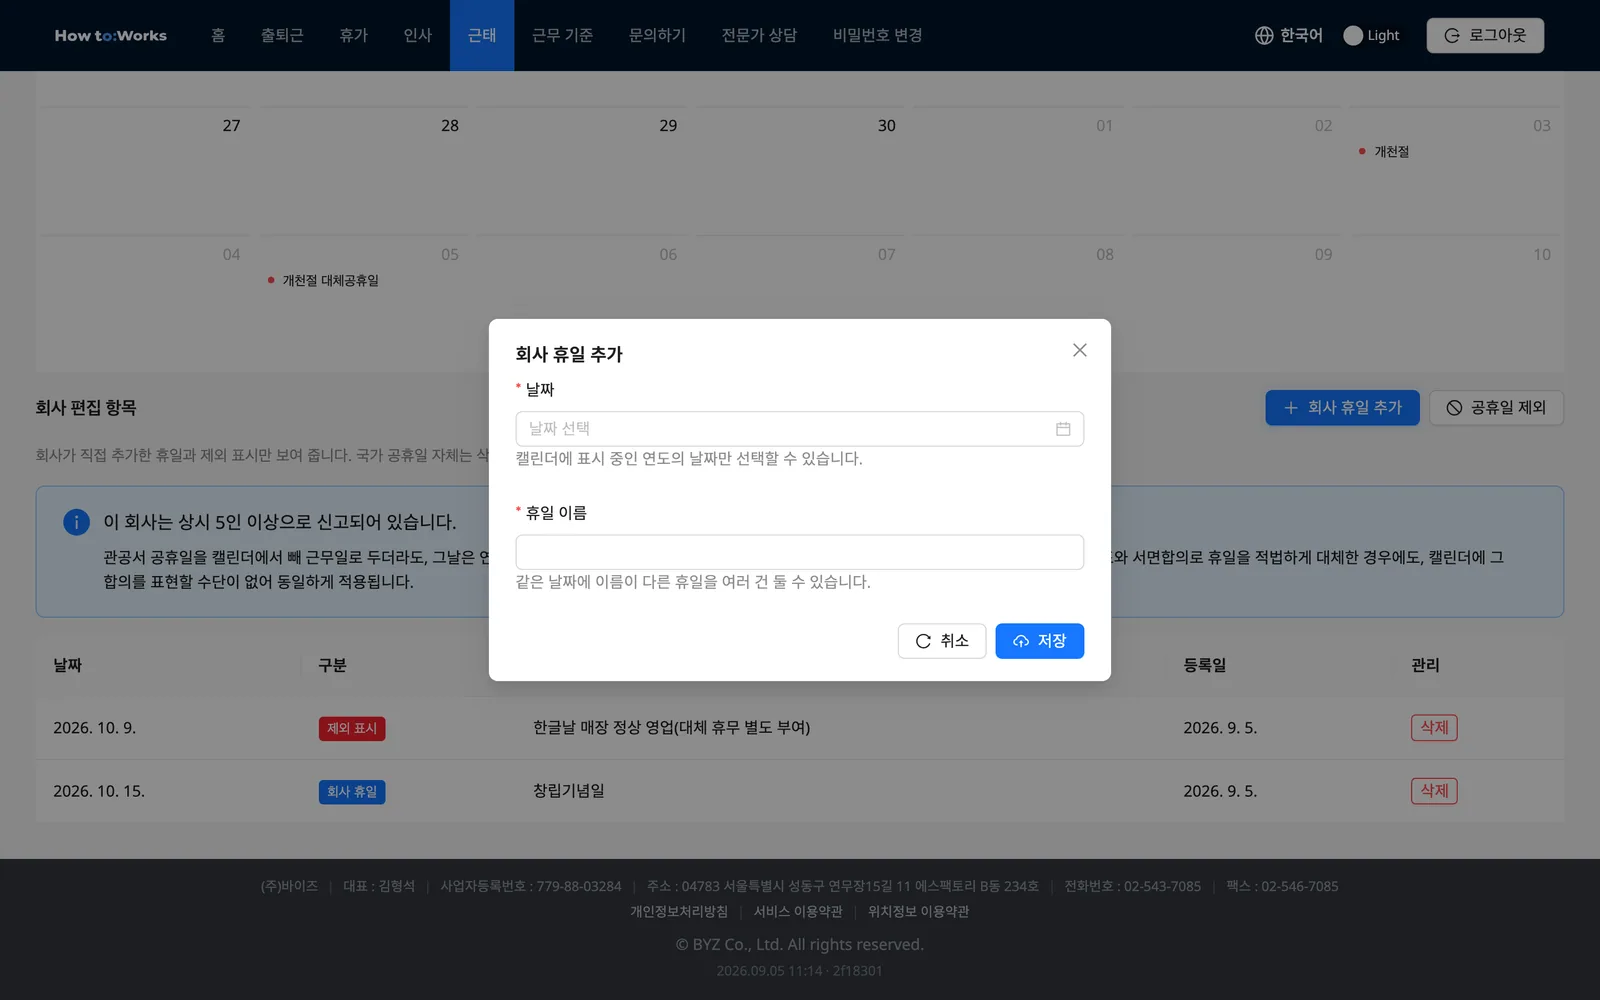Click the 개천절 holiday on calendar

tap(1384, 152)
